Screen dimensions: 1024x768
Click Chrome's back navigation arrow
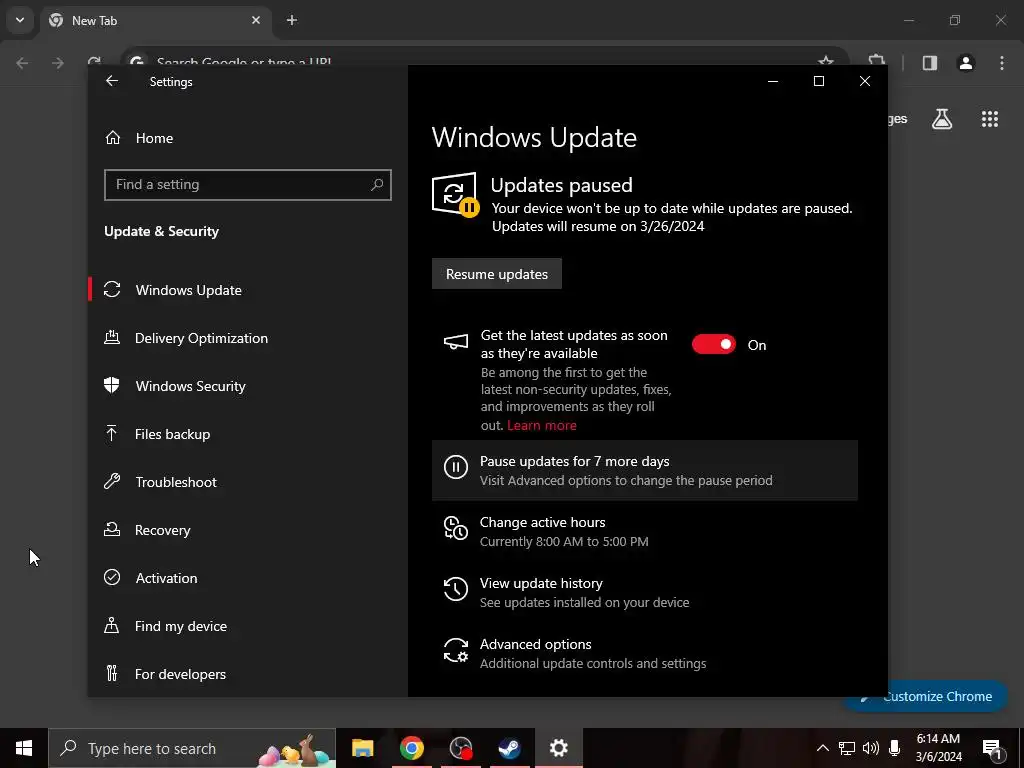(x=22, y=63)
